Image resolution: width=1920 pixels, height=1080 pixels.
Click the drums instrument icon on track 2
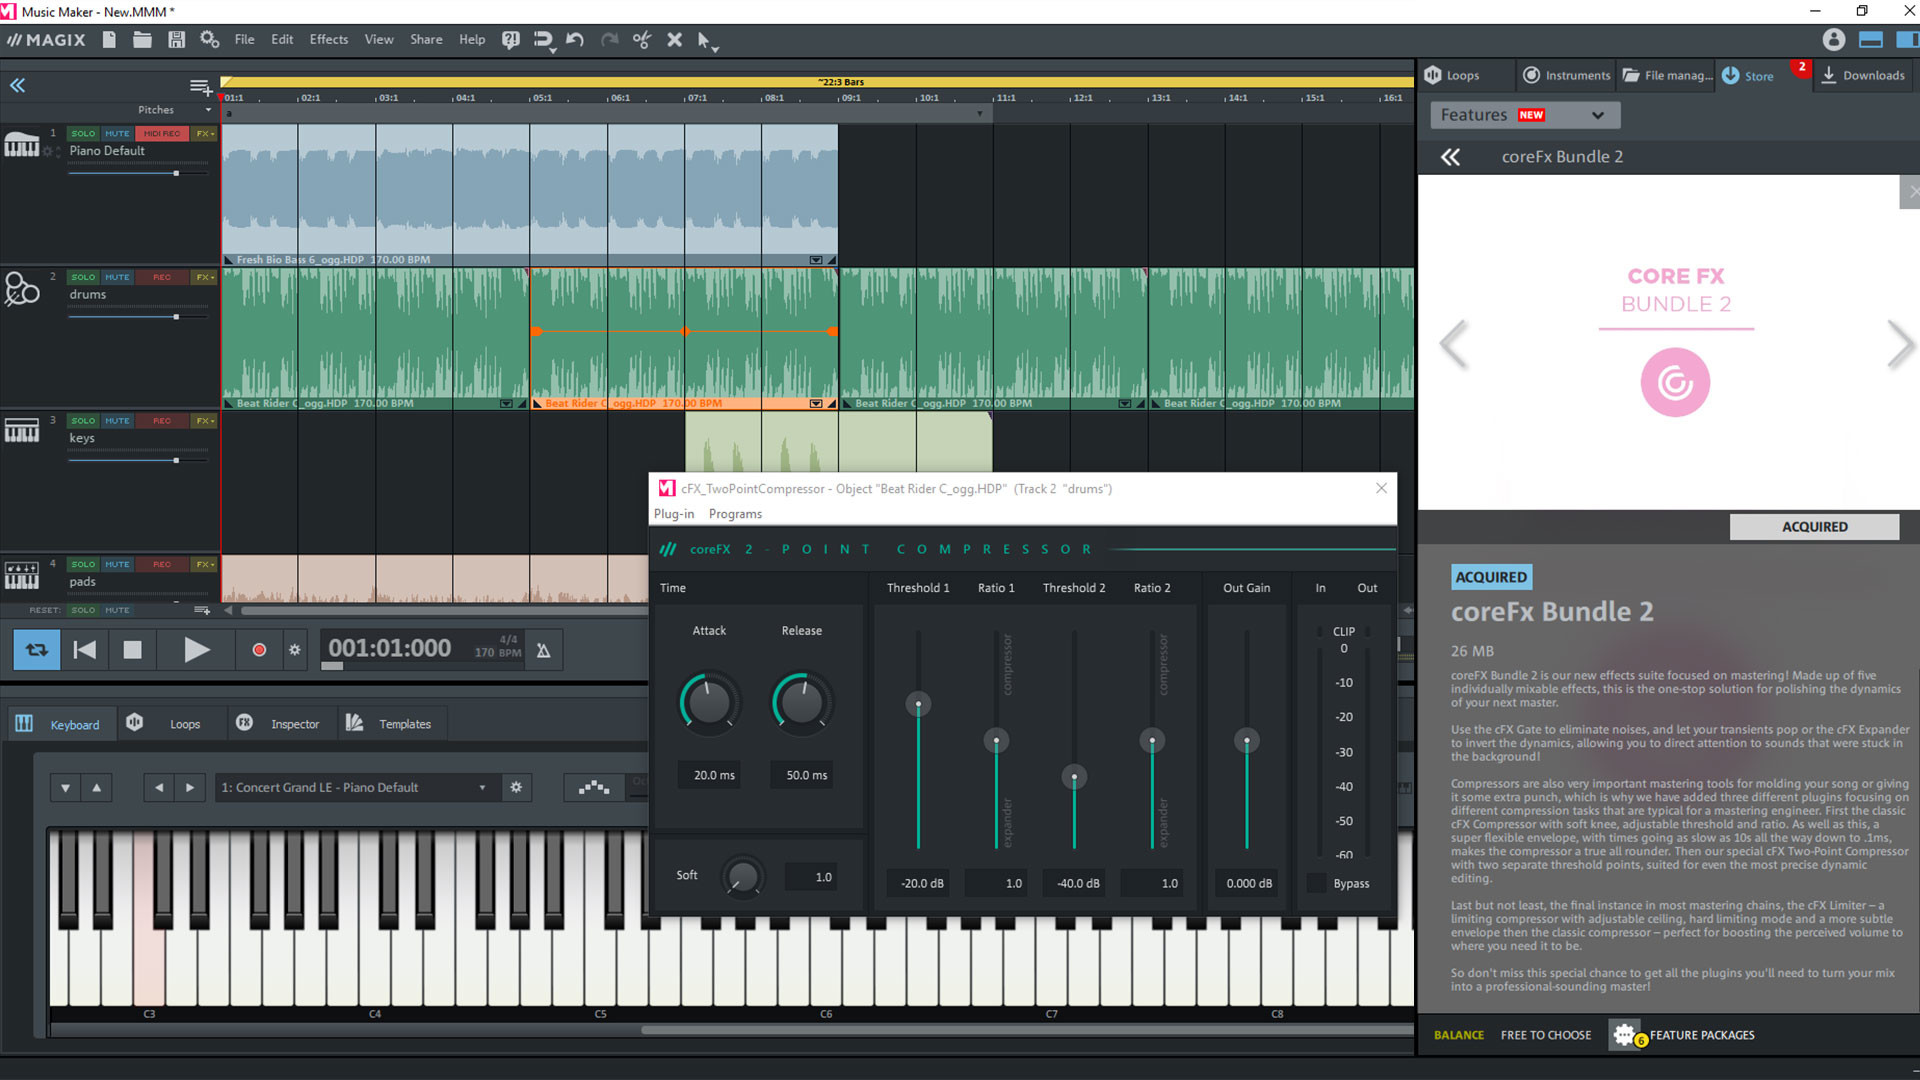pyautogui.click(x=22, y=289)
